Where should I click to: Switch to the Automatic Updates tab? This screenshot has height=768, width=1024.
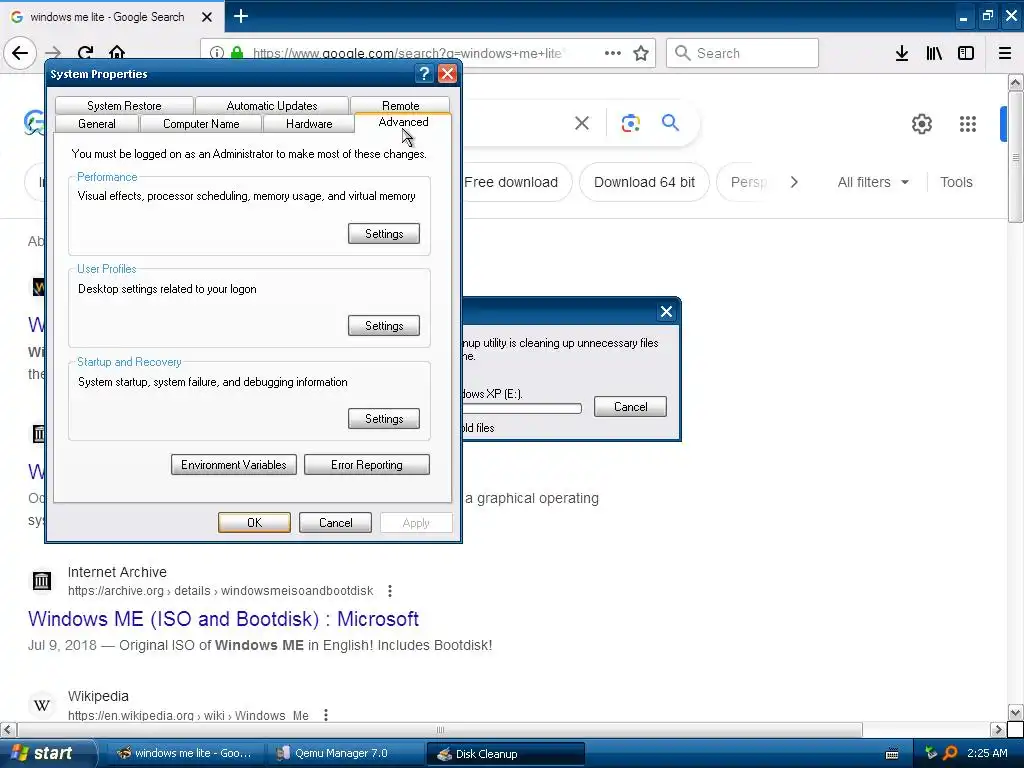click(272, 105)
